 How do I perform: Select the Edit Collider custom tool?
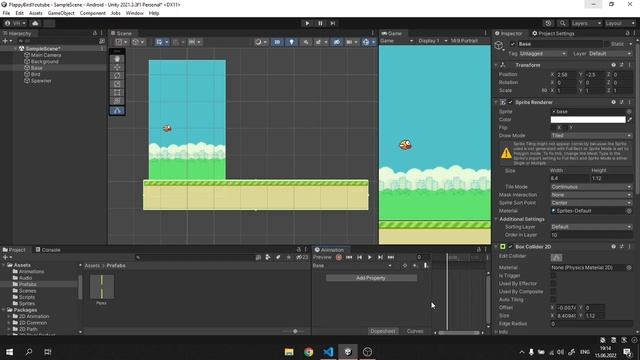117,111
